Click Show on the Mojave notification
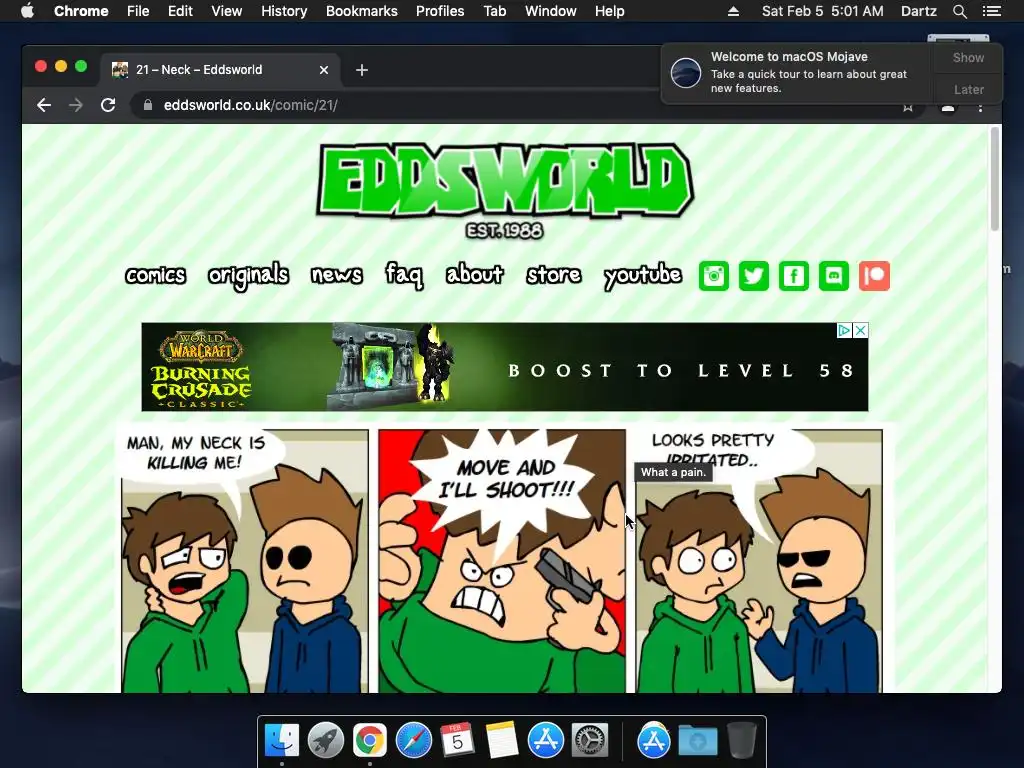 [x=968, y=57]
